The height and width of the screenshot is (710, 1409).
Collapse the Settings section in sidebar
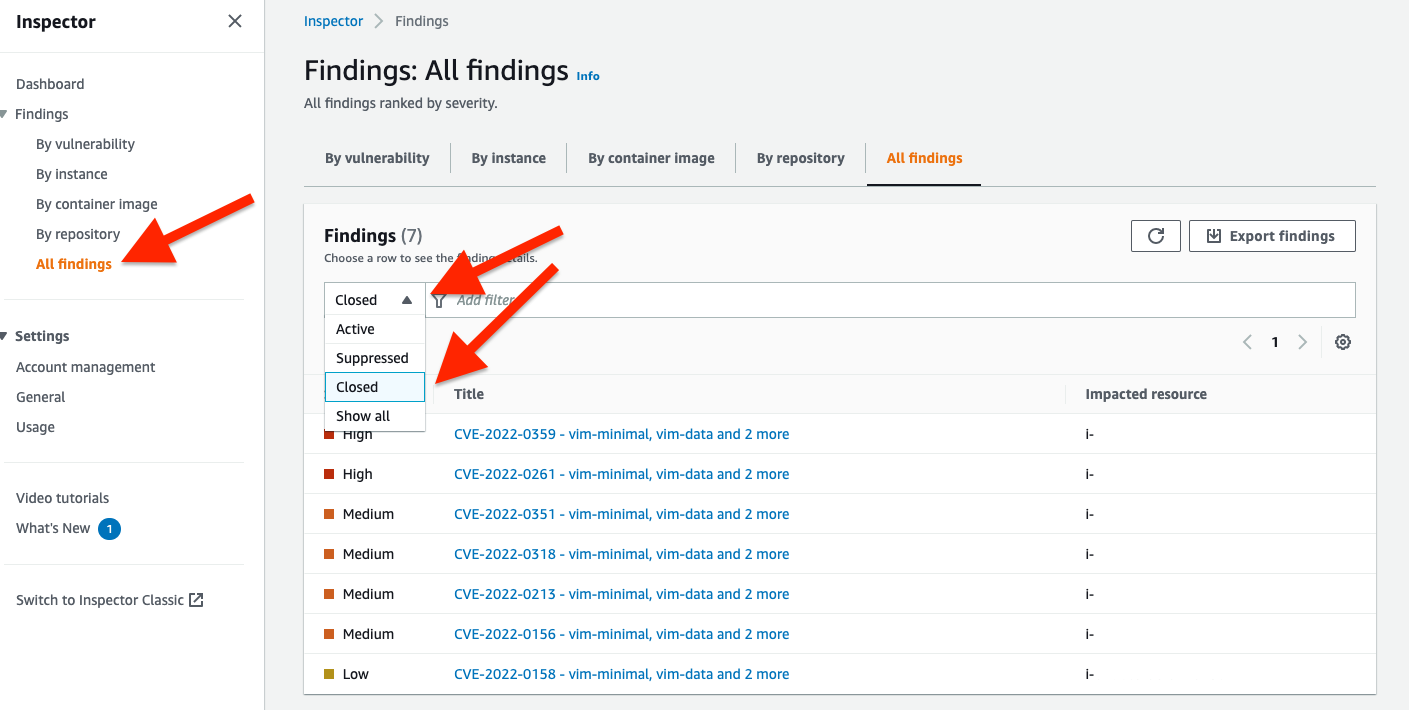click(x=7, y=335)
